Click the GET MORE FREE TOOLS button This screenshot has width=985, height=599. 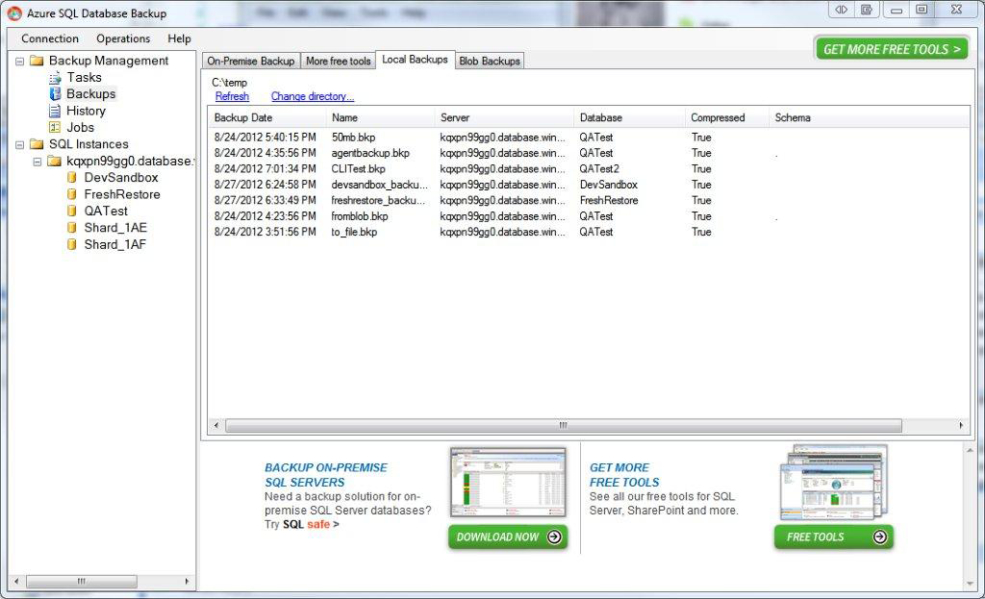pyautogui.click(x=890, y=47)
